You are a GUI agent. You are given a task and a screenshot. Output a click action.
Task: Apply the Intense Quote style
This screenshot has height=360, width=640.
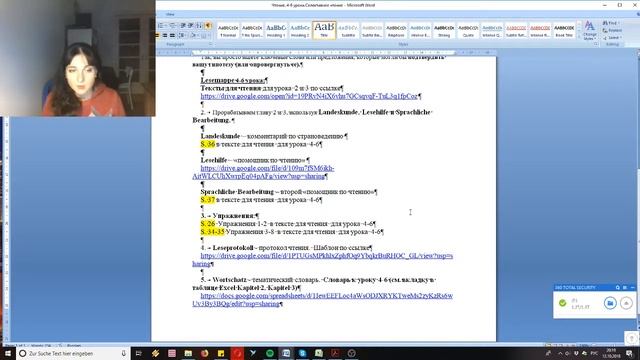[x=492, y=31]
